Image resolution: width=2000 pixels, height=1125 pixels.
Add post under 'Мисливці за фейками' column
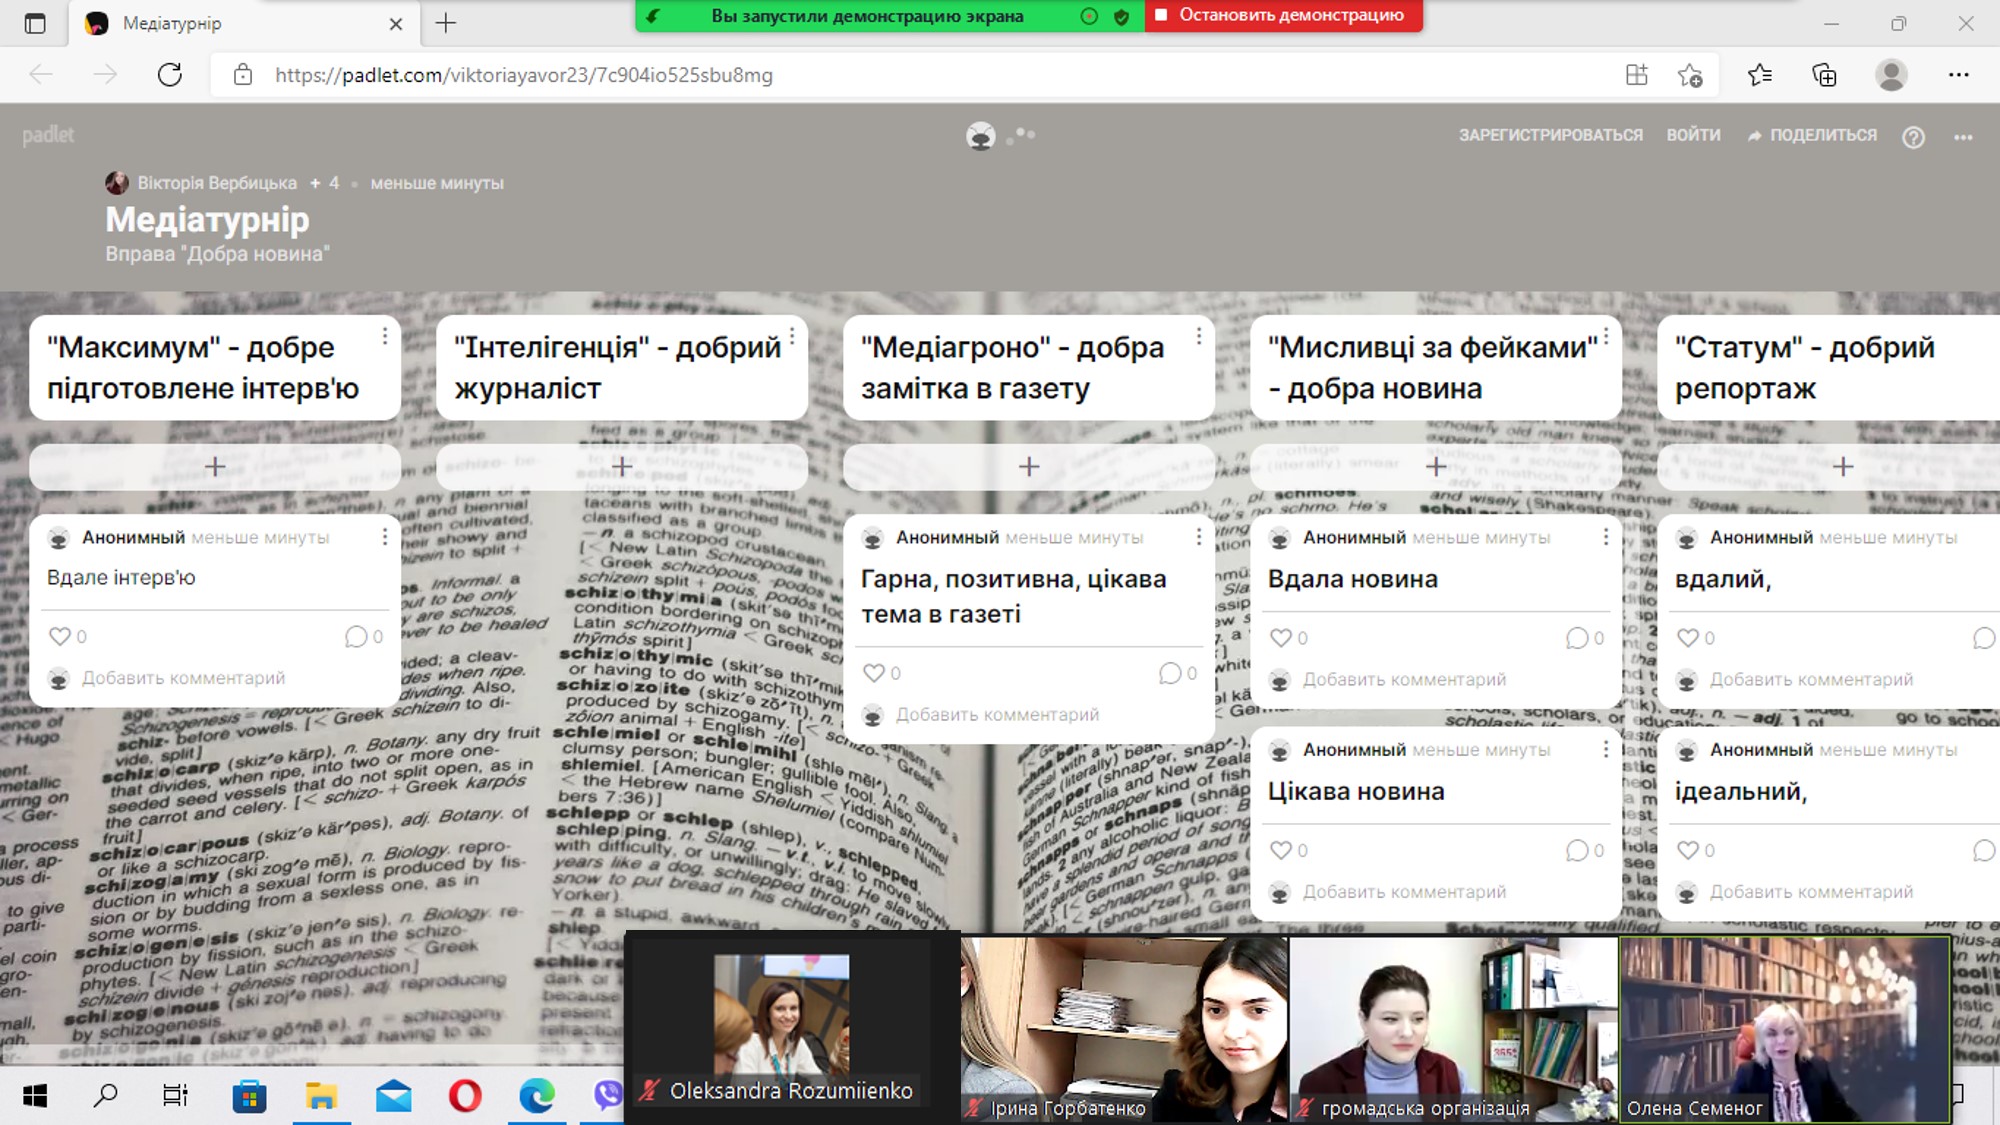1436,467
